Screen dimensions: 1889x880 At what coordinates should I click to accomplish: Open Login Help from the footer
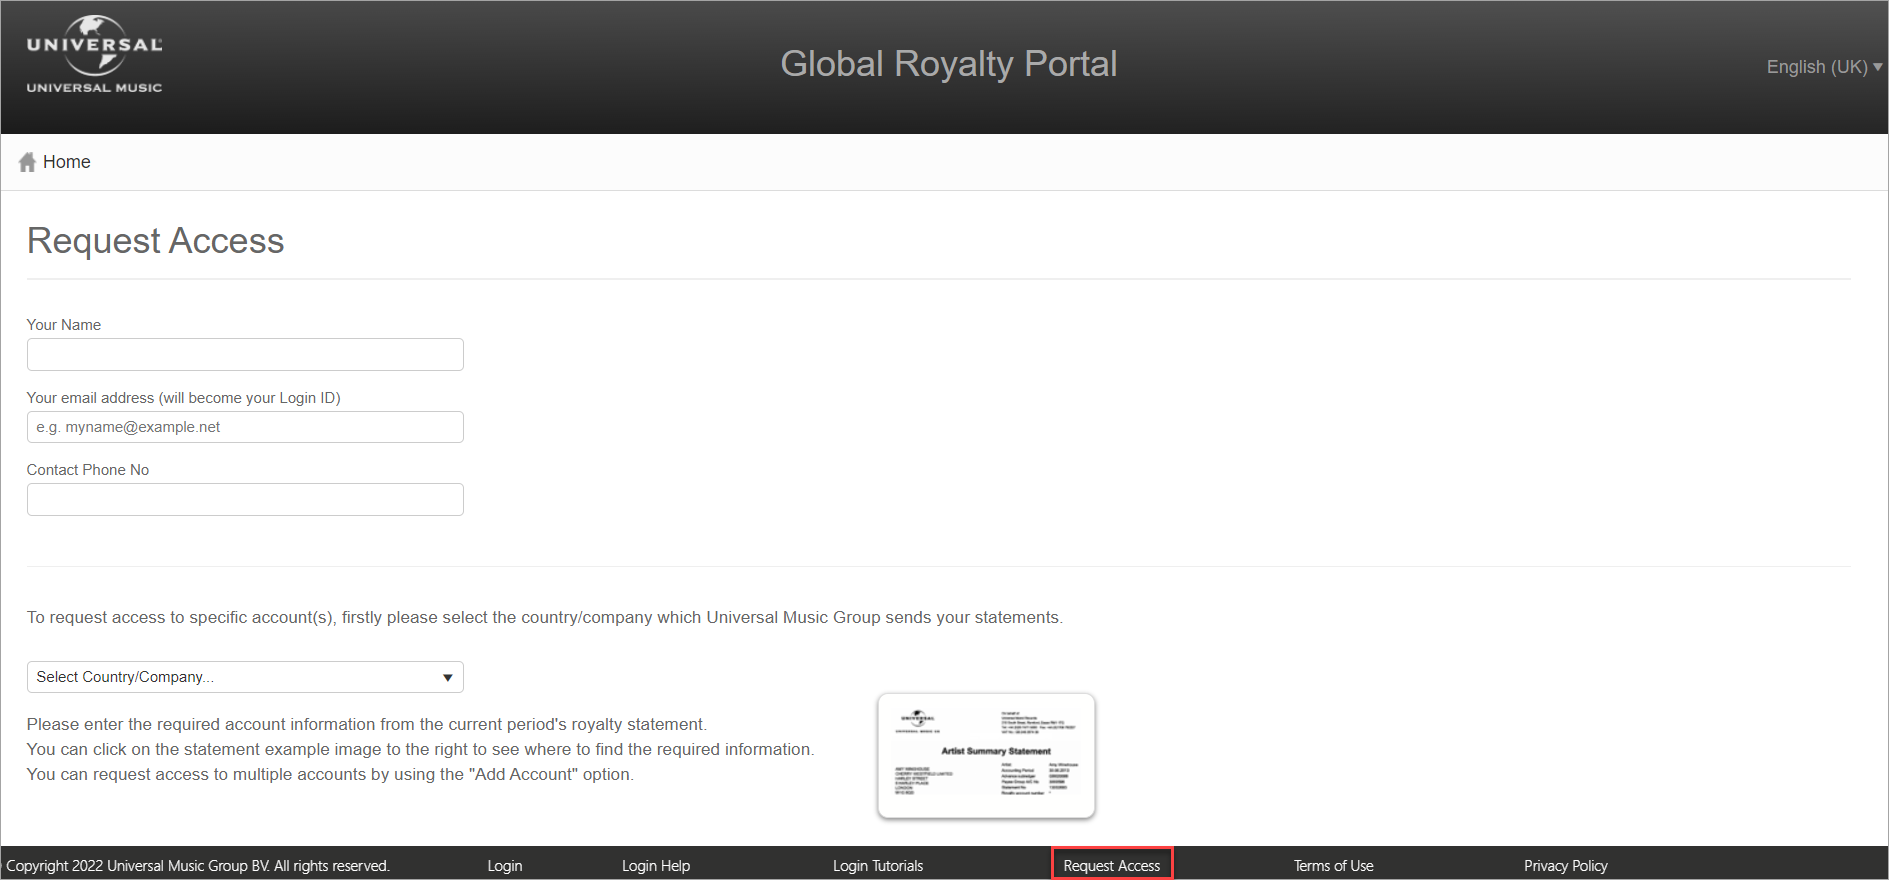(656, 866)
